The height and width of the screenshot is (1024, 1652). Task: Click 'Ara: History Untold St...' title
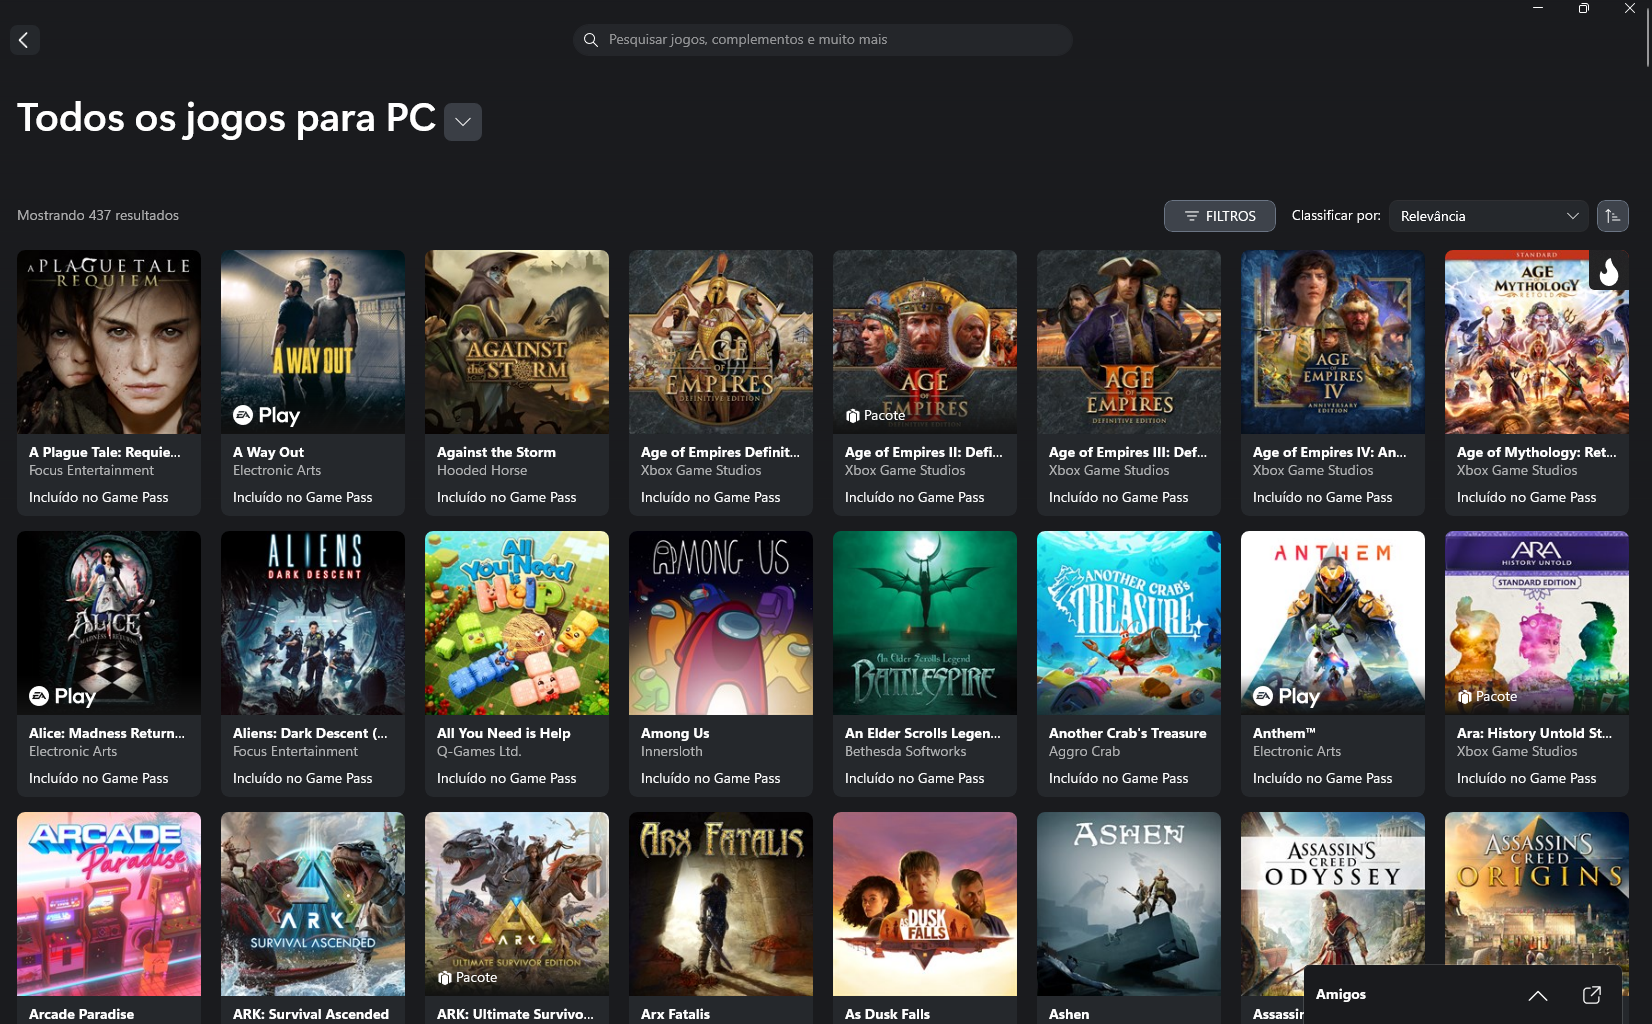[x=1534, y=733]
